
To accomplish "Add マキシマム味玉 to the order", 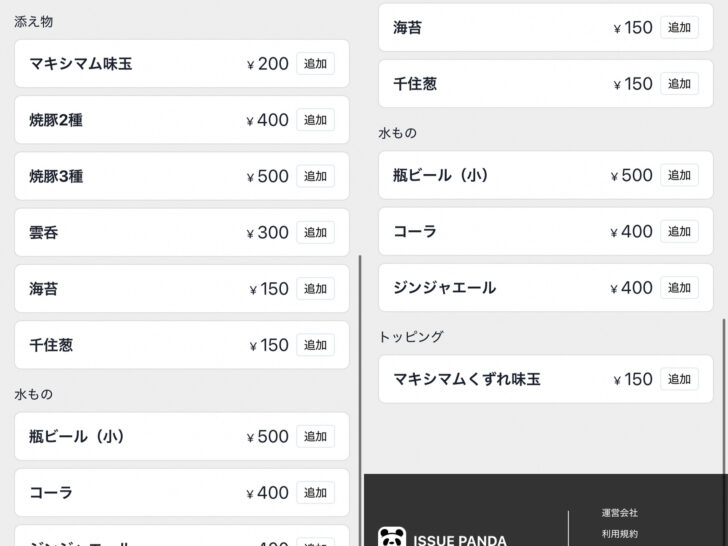I will tap(315, 64).
